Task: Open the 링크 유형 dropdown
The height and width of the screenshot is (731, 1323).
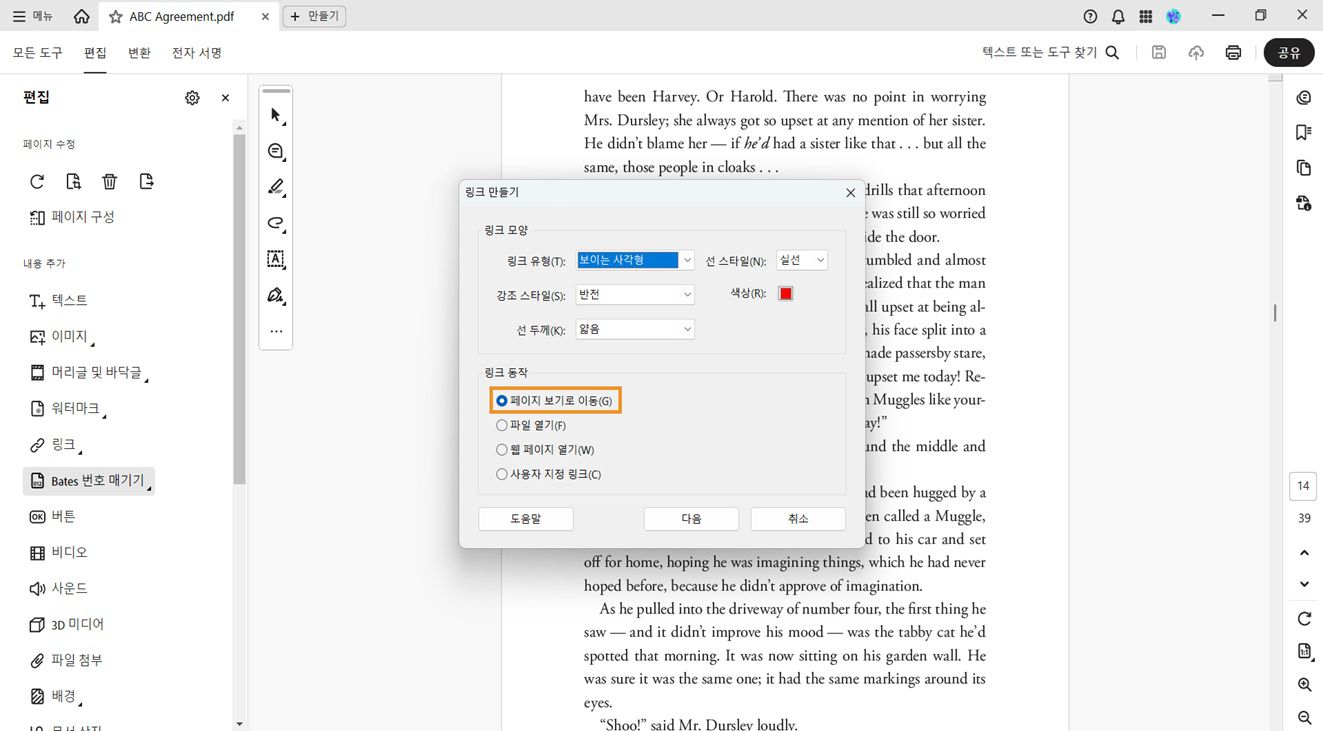Action: coord(635,260)
